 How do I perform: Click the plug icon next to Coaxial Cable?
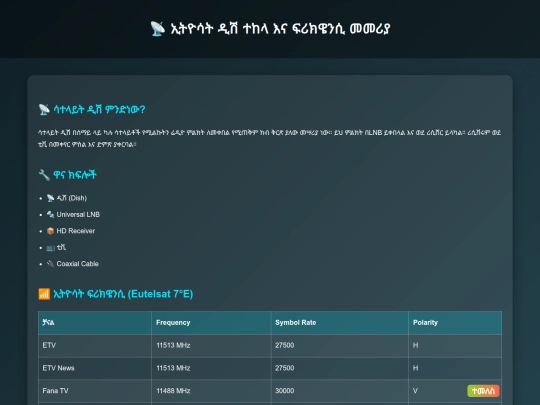50,264
